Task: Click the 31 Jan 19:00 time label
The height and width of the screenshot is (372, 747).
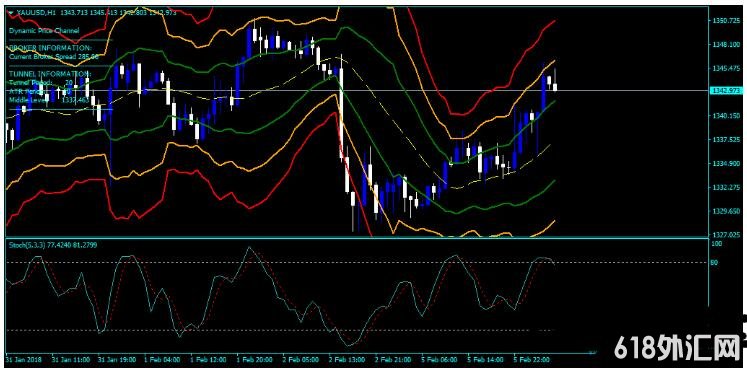Action: [117, 359]
